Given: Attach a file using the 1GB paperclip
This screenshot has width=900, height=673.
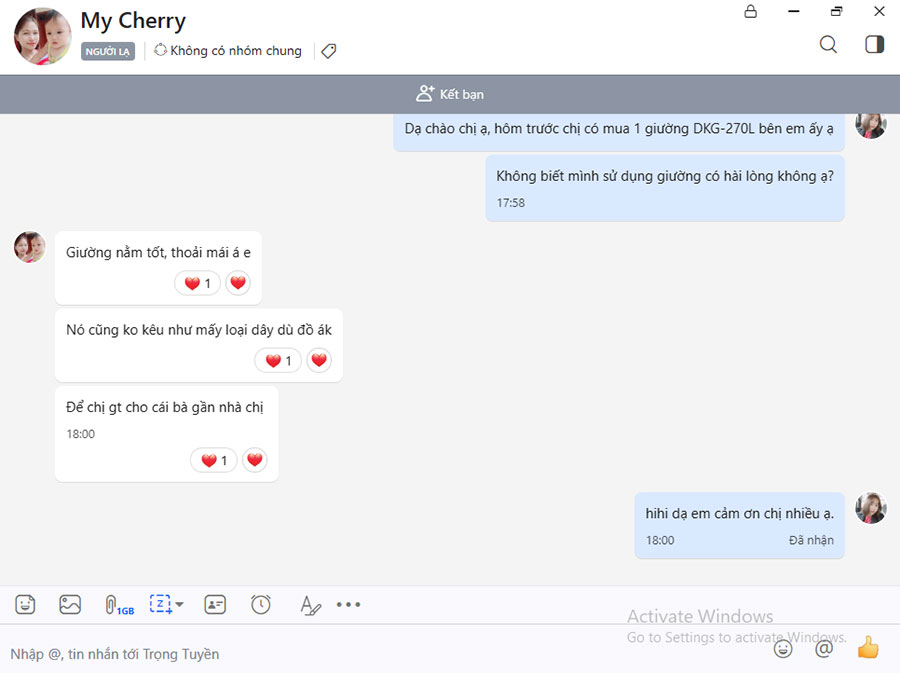Looking at the screenshot, I should 113,605.
